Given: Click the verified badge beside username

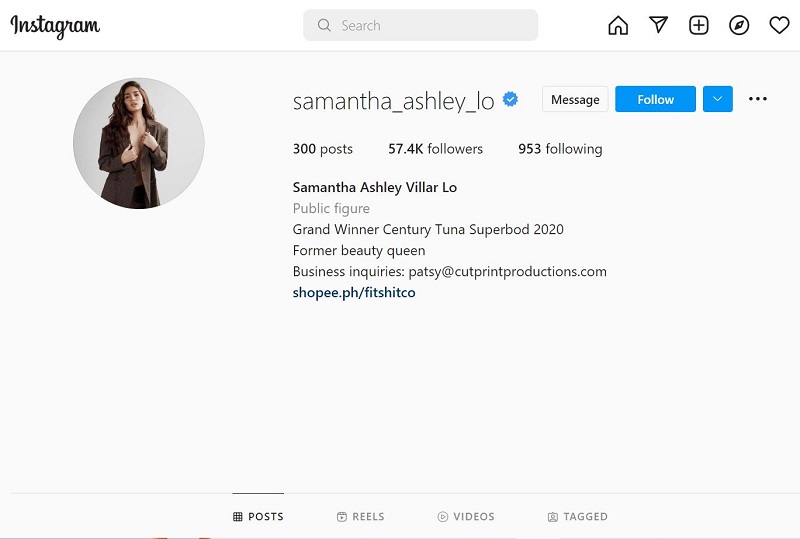Looking at the screenshot, I should click(x=510, y=99).
